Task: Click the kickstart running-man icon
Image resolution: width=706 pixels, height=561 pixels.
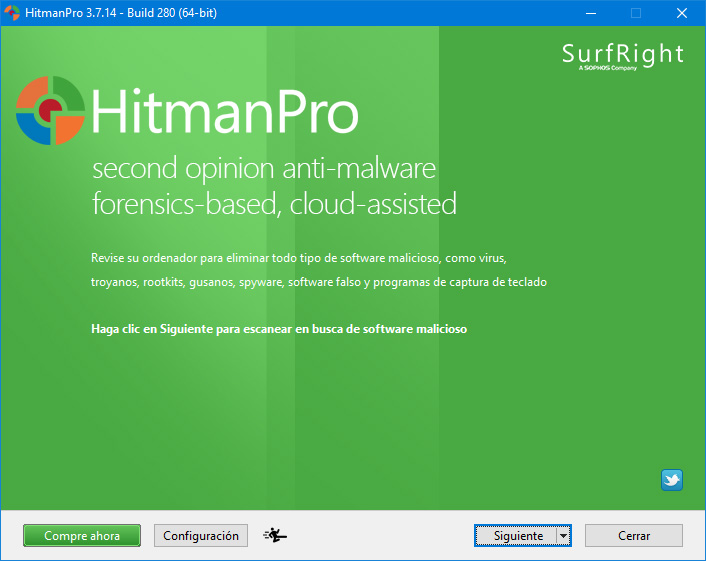Action: (x=275, y=535)
